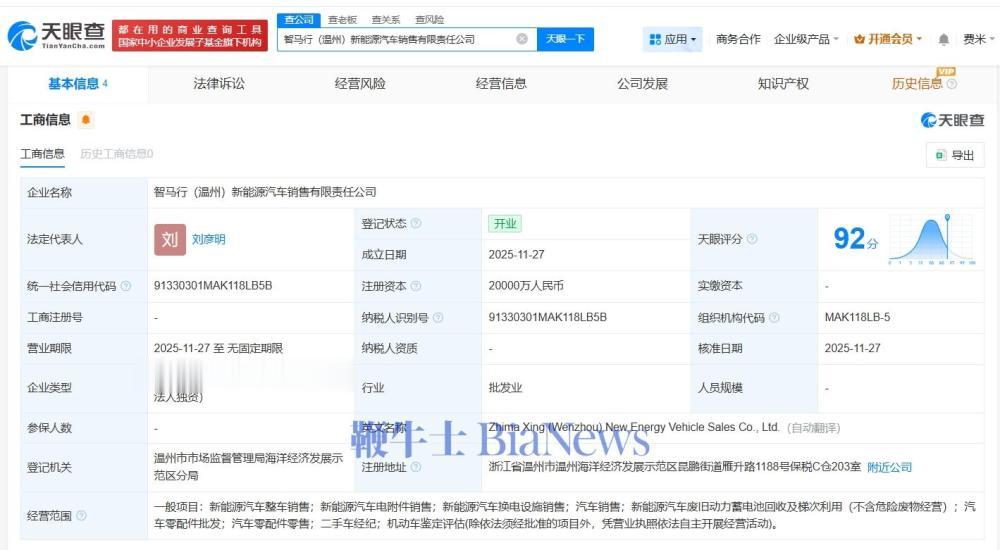Select the 历史工商信息0 sub-tab
Viewport: 1000px width, 550px height.
tap(117, 154)
